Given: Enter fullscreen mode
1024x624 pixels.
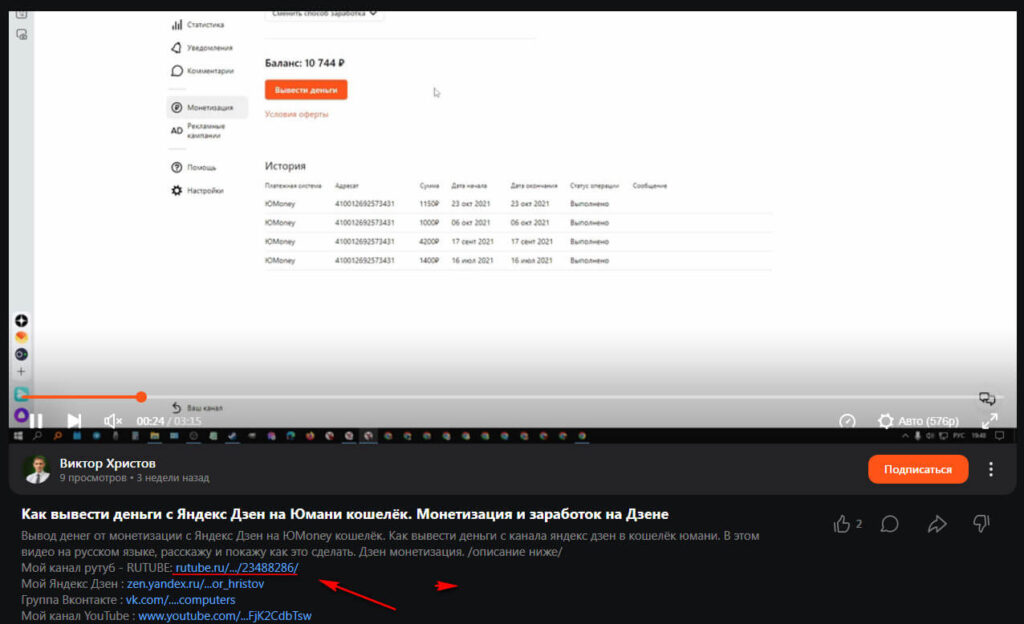Looking at the screenshot, I should point(988,421).
